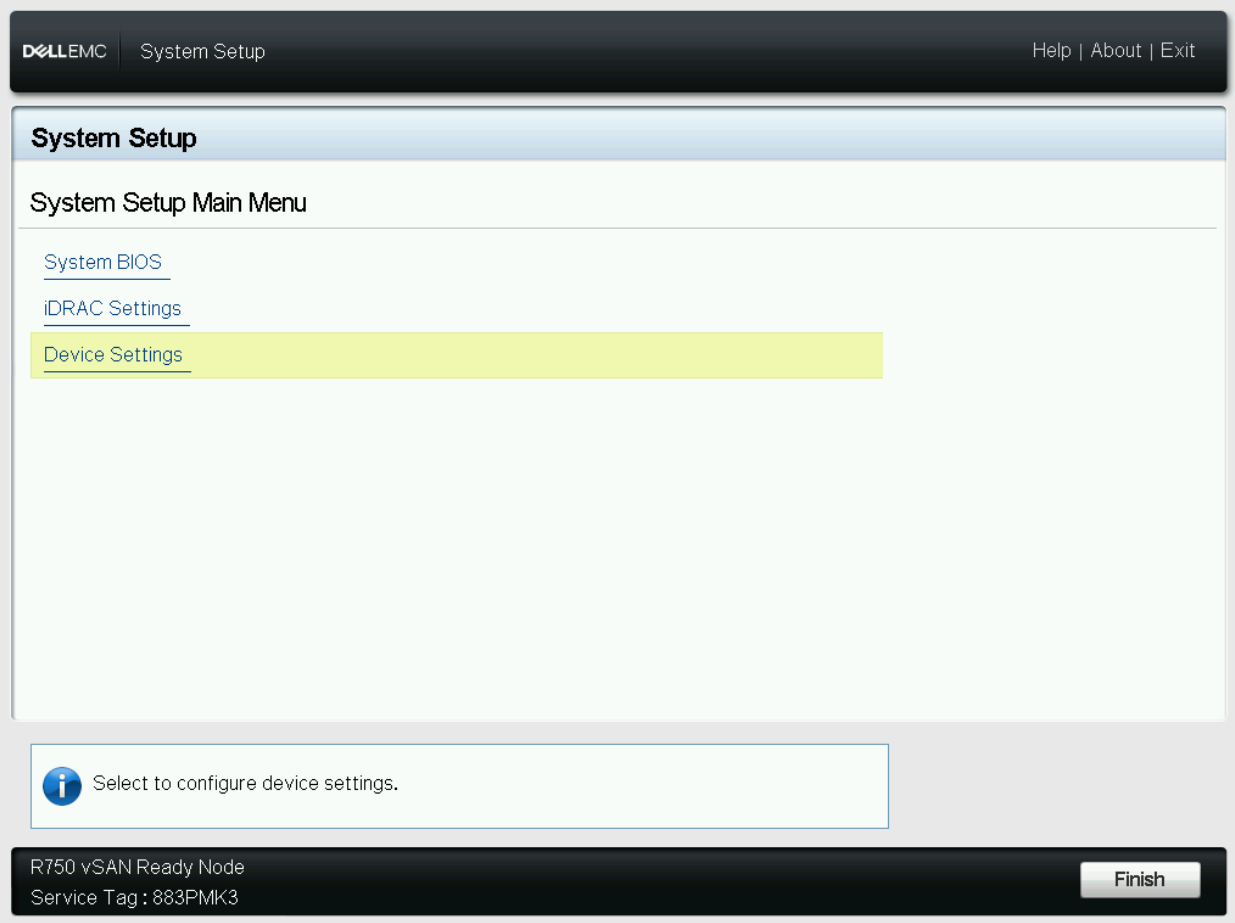Open the About link in header

coord(1116,50)
